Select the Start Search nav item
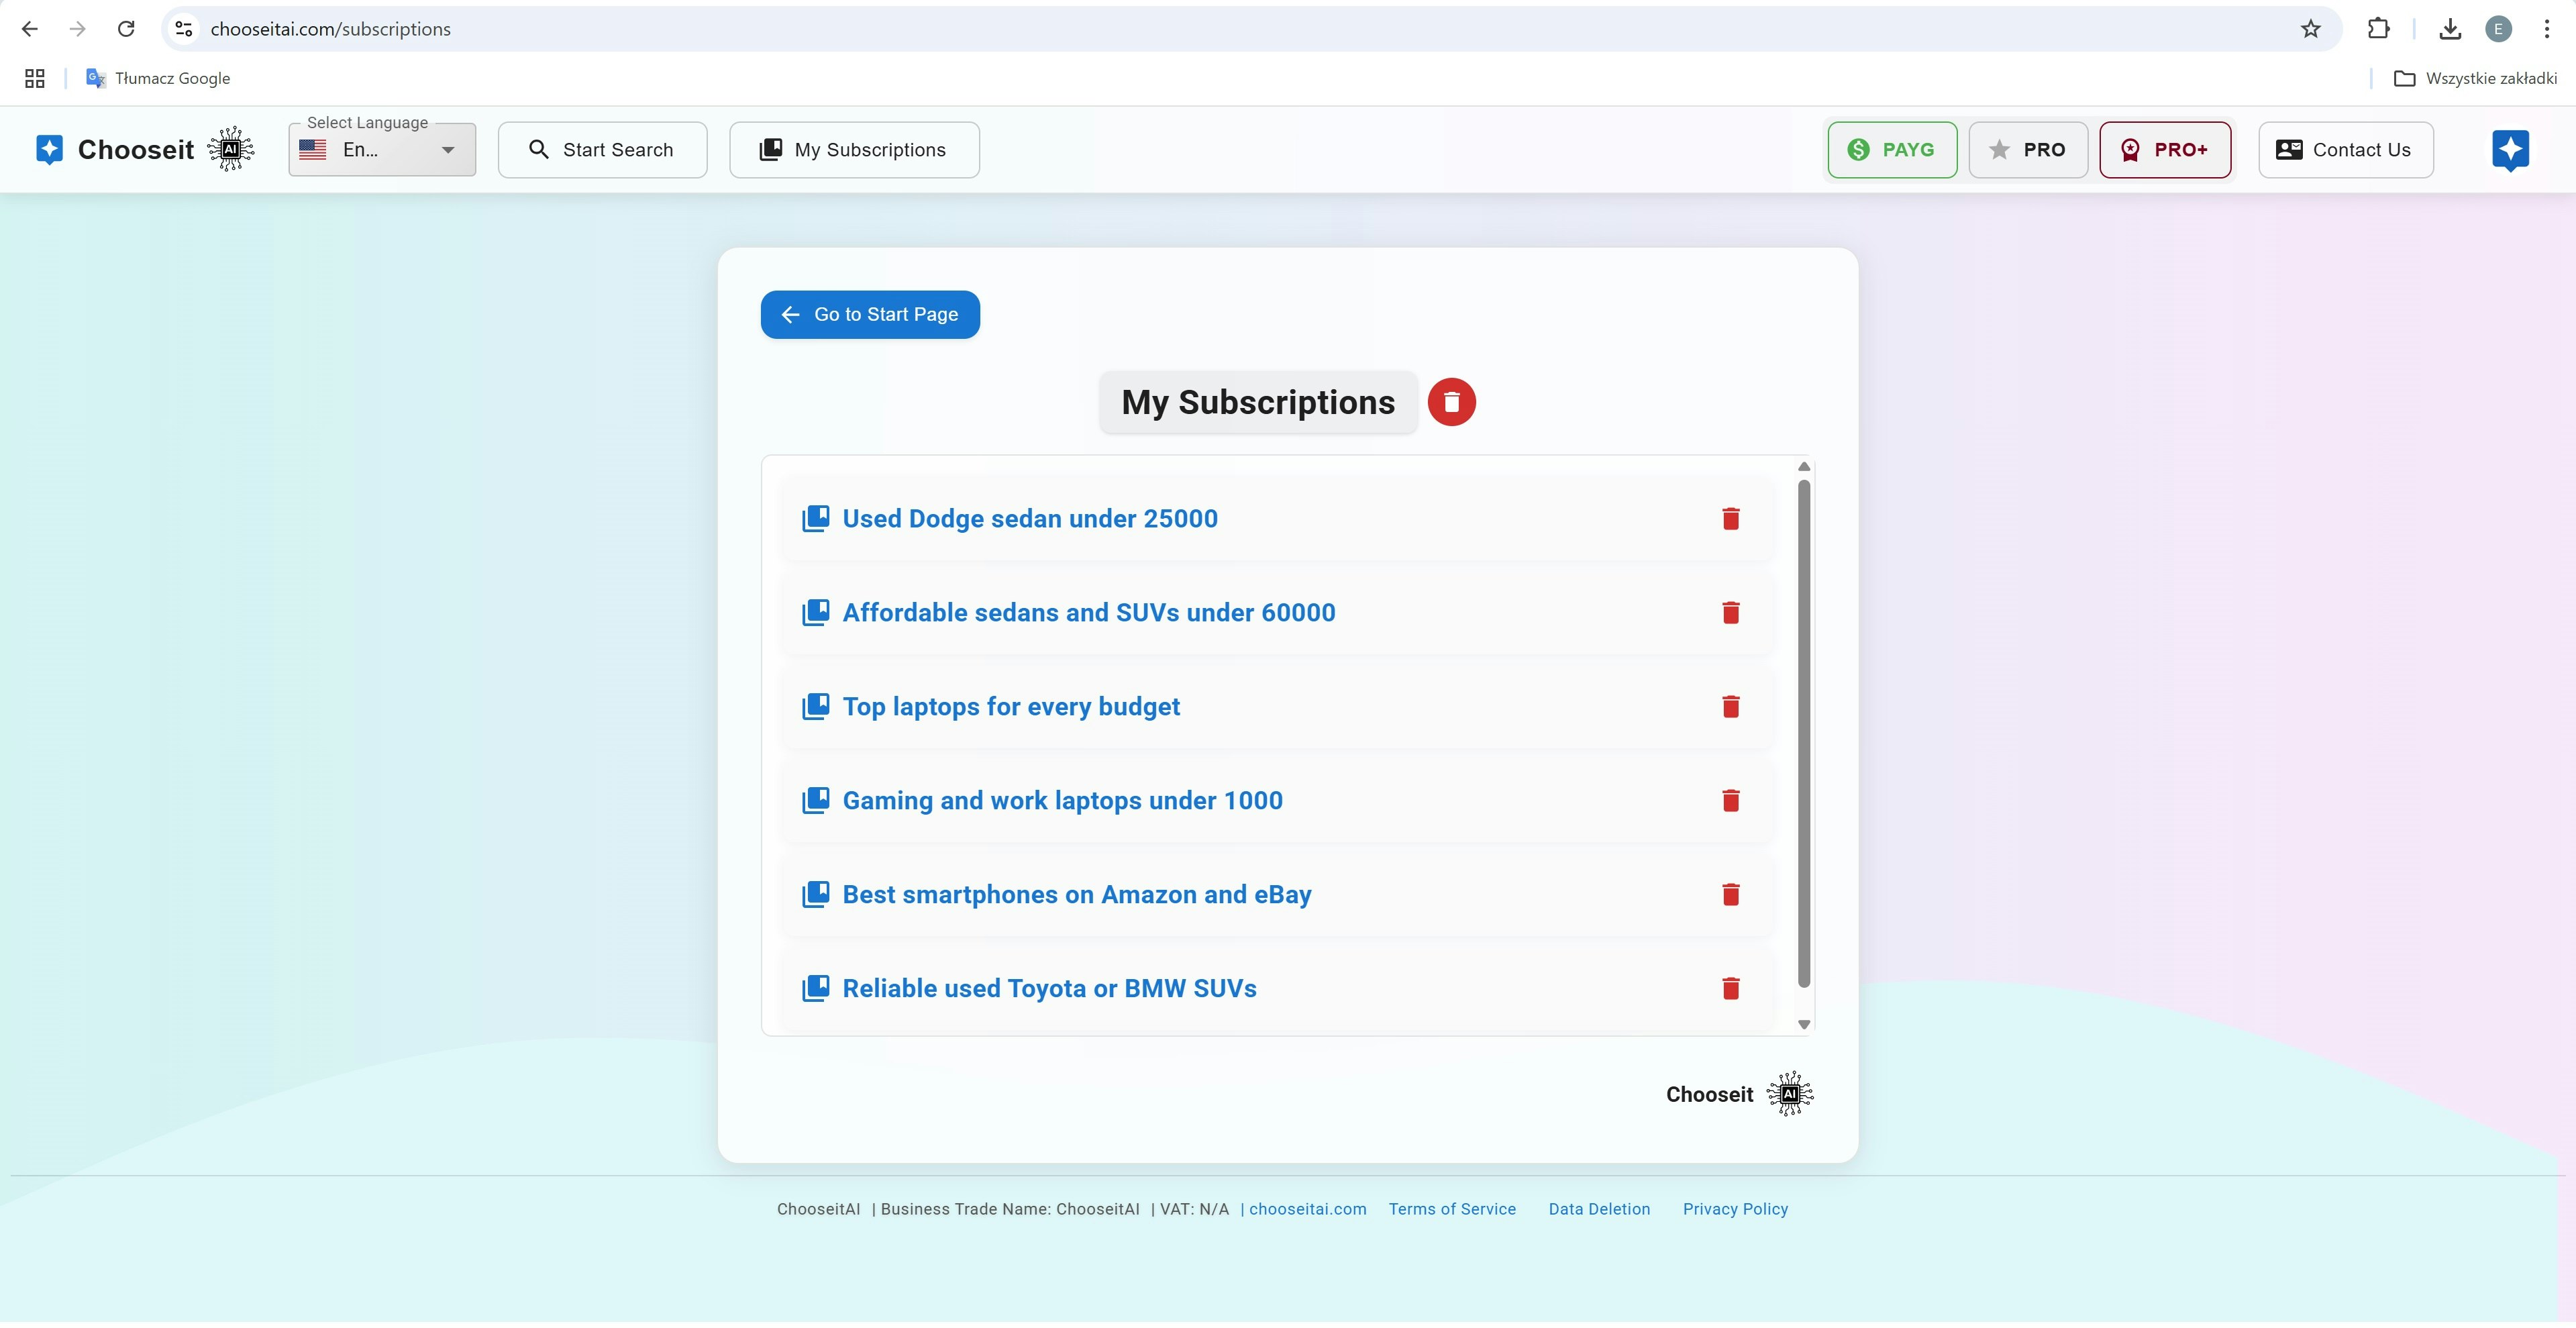The image size is (2576, 1328). (602, 150)
